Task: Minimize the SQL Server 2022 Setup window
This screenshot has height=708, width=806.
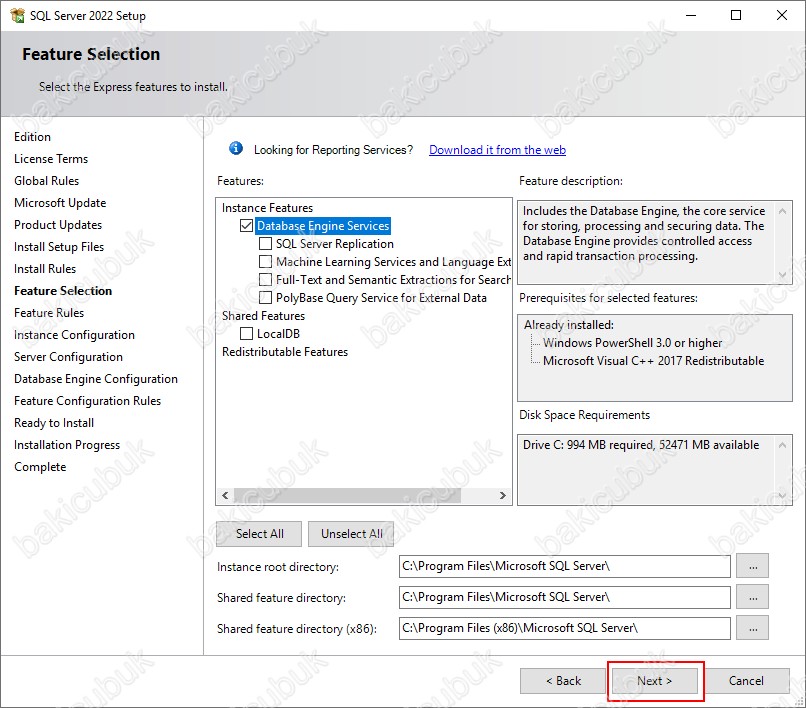Action: click(691, 15)
